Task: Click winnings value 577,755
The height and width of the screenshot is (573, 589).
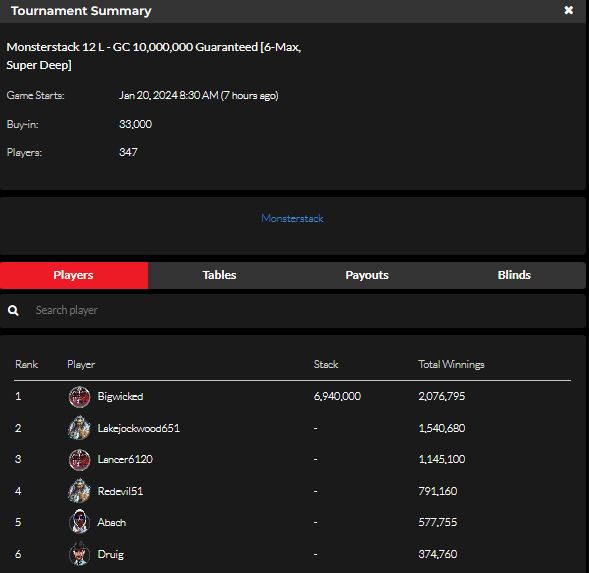Action: (438, 522)
